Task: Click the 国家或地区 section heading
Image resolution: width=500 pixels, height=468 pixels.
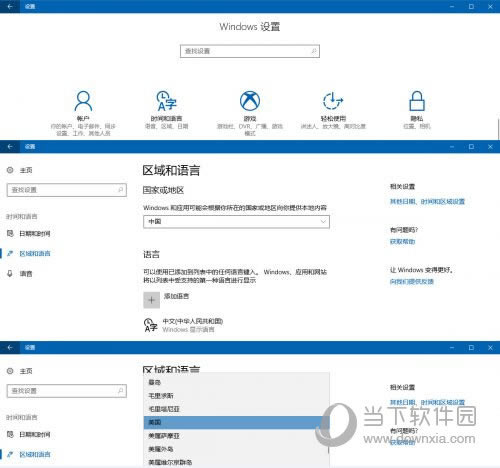Action: click(163, 190)
